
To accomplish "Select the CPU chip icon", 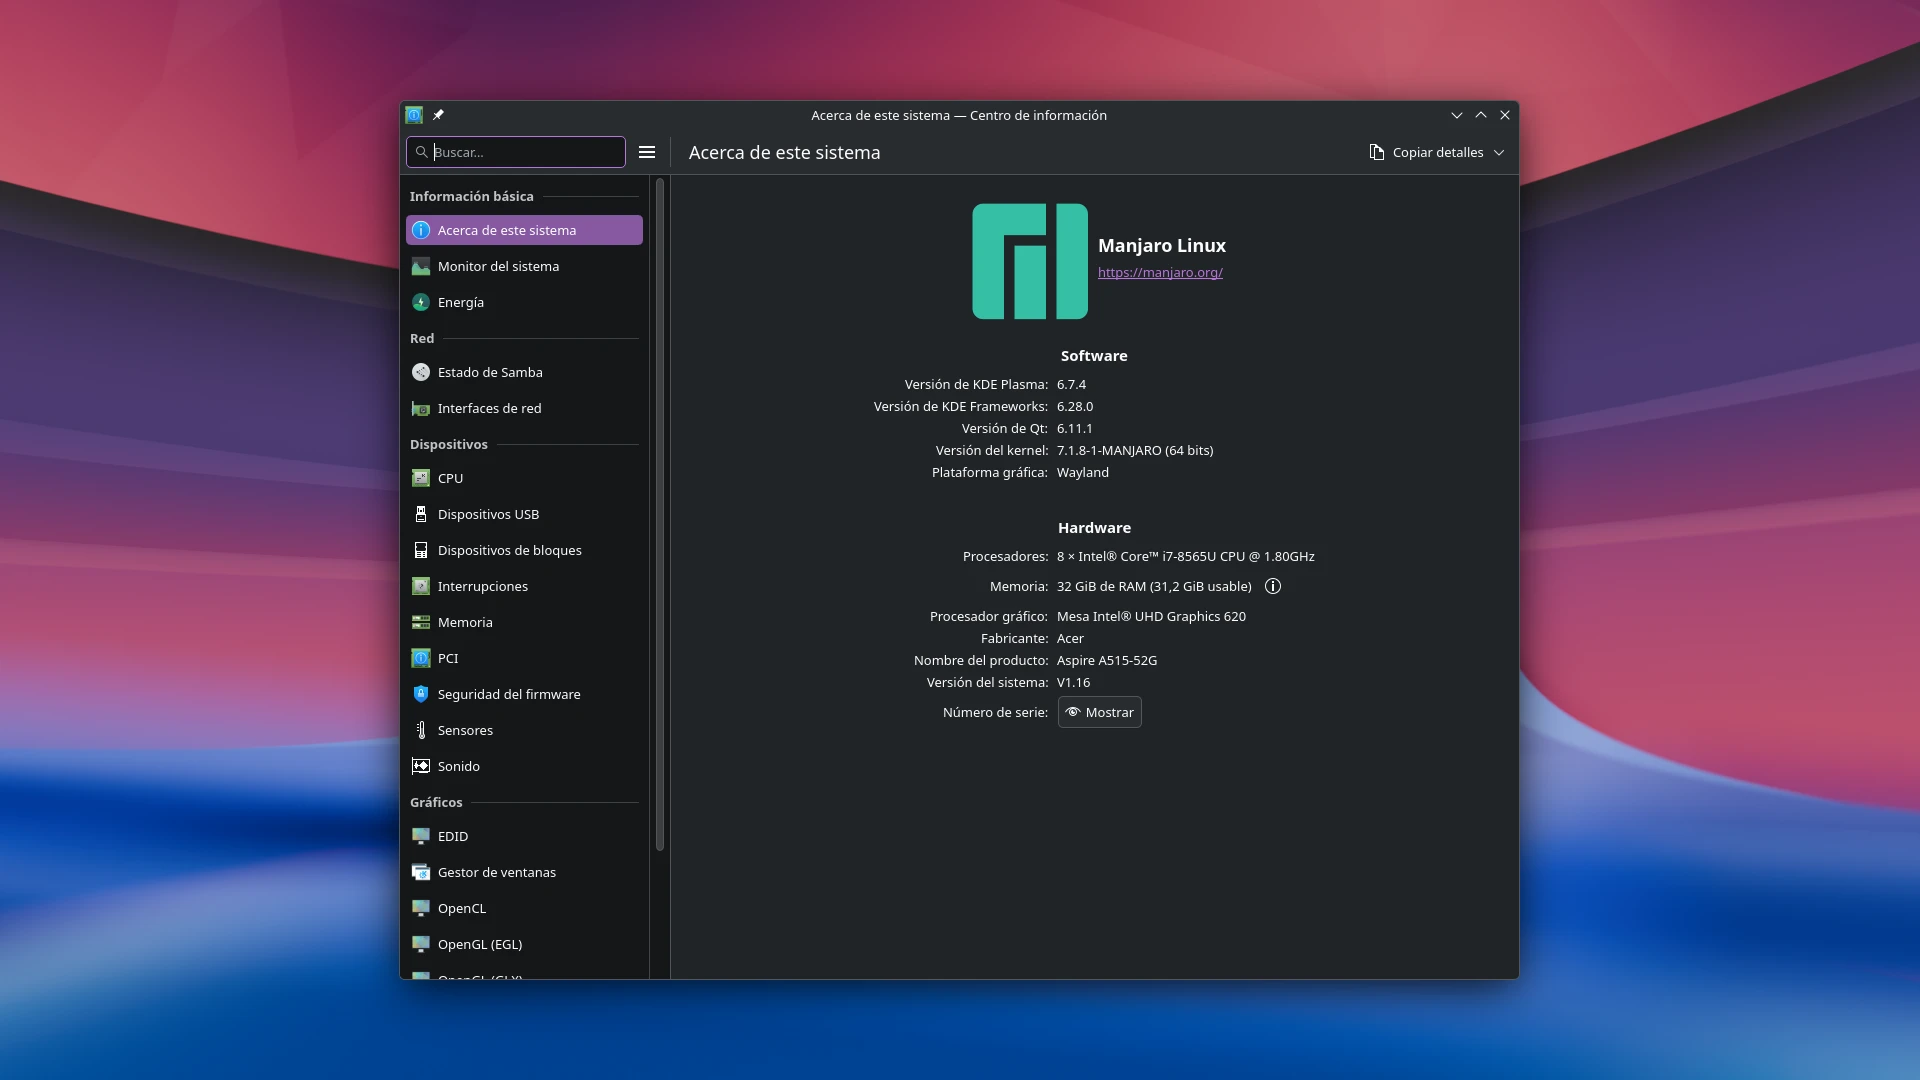I will [421, 478].
